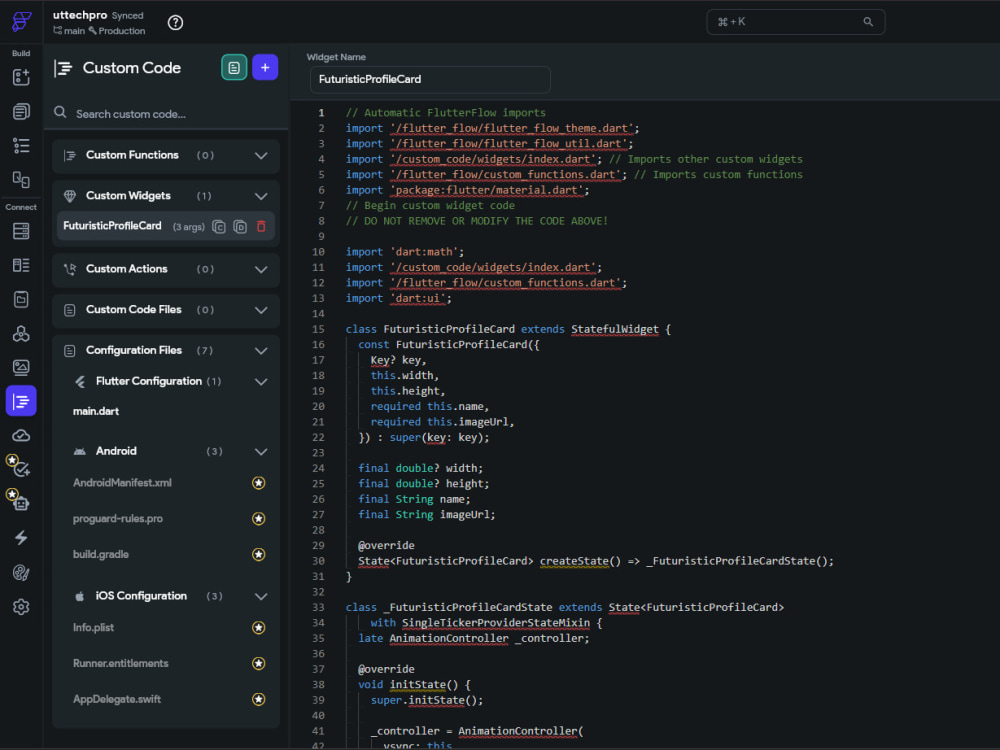The image size is (1000, 750).
Task: Click star badge next to proguard-rules.pro
Action: click(x=258, y=518)
